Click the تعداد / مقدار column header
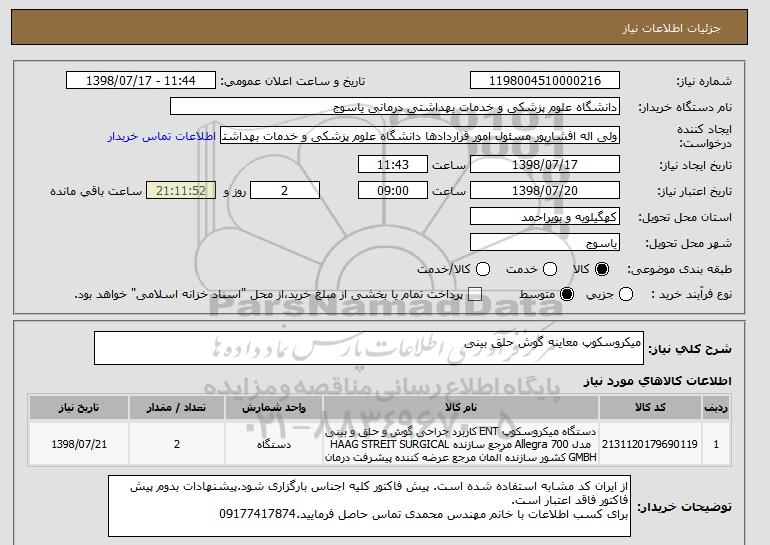Screen dimensions: 770x545 pos(177,408)
